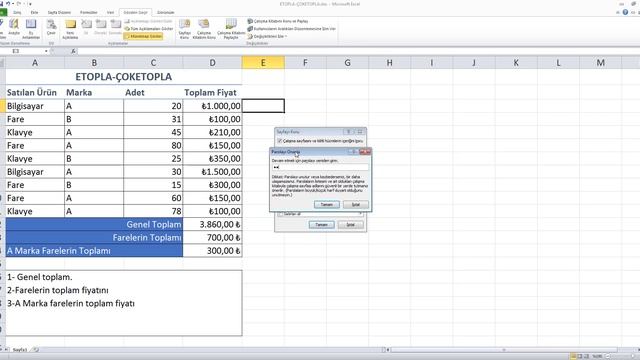Select column A header

(35, 62)
